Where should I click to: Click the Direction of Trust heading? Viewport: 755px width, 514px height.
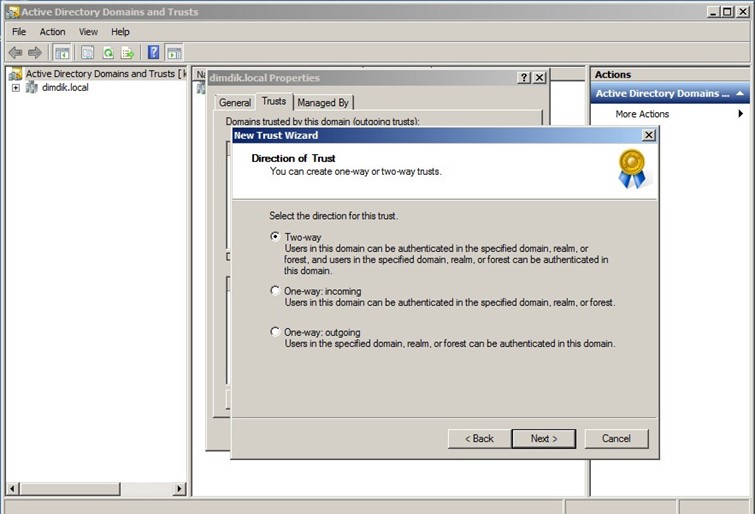(x=293, y=158)
